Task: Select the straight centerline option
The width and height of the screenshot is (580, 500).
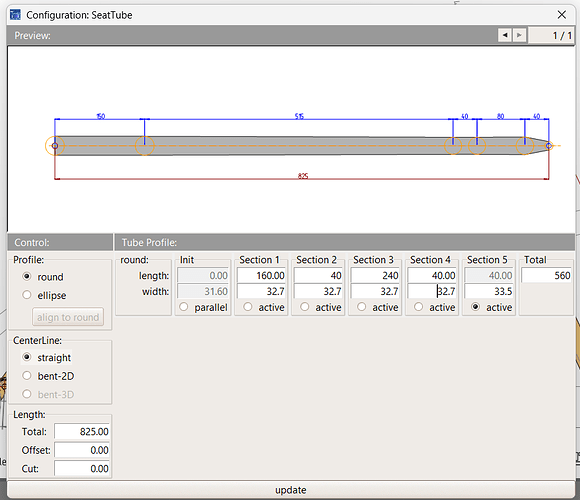Action: click(27, 357)
